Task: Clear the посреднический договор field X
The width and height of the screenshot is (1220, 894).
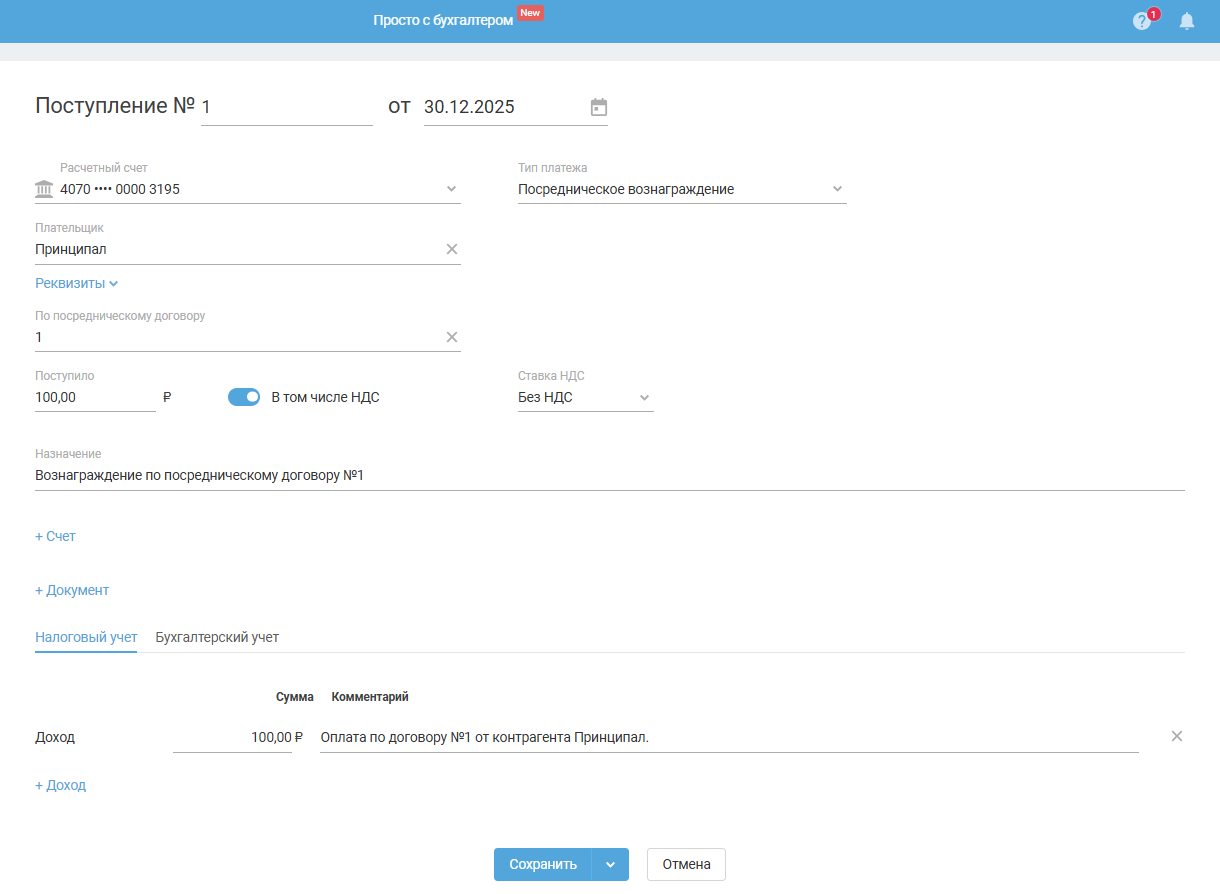Action: pos(452,337)
